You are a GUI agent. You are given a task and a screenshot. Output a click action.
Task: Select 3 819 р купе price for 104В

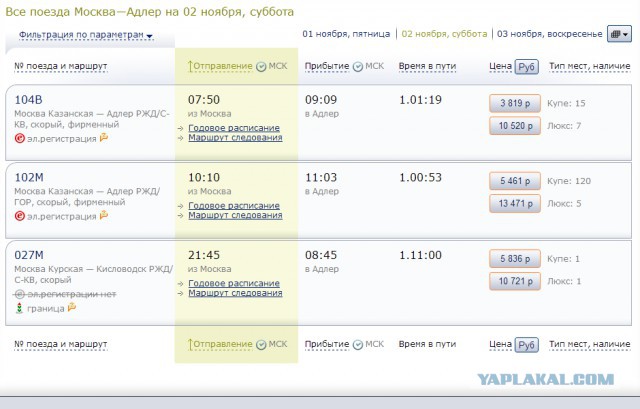pyautogui.click(x=515, y=103)
